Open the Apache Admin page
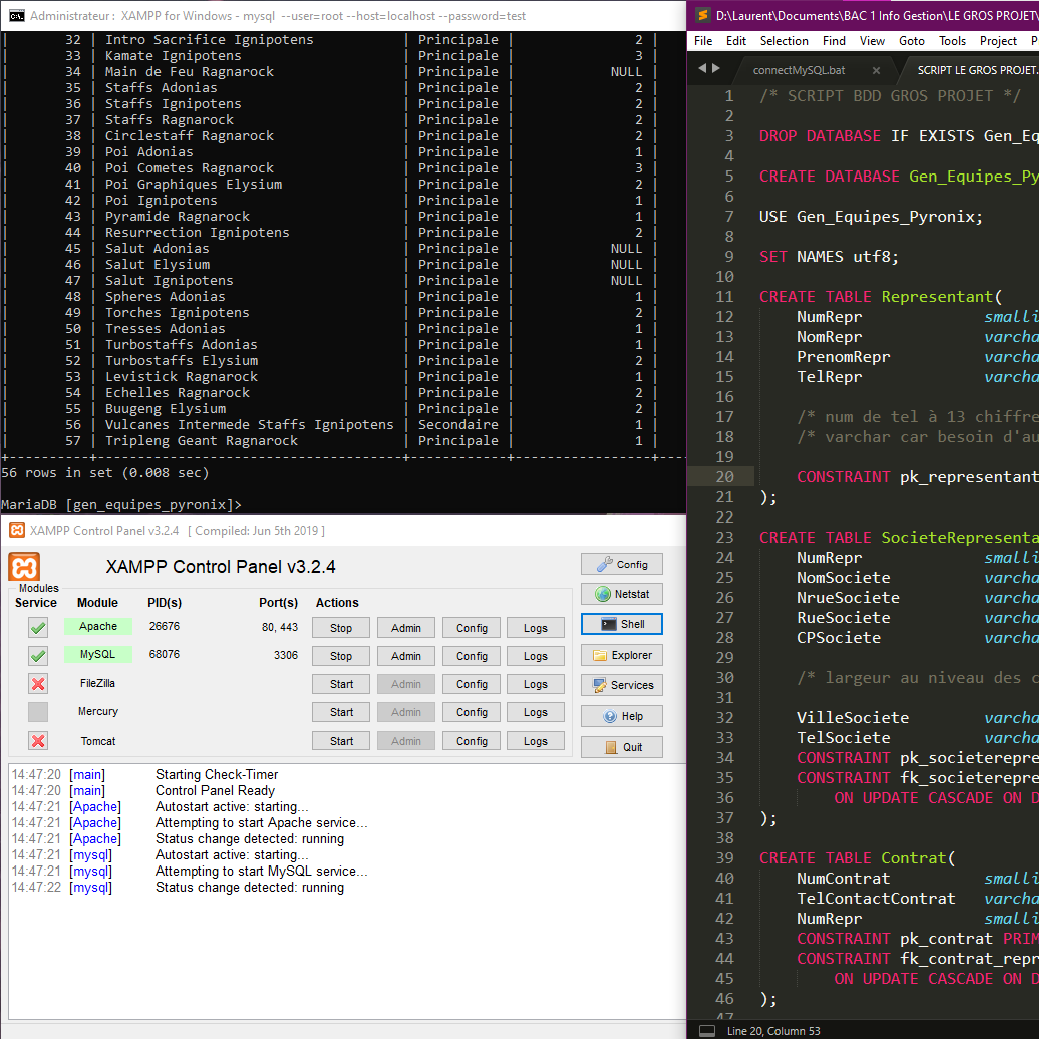 pos(405,628)
